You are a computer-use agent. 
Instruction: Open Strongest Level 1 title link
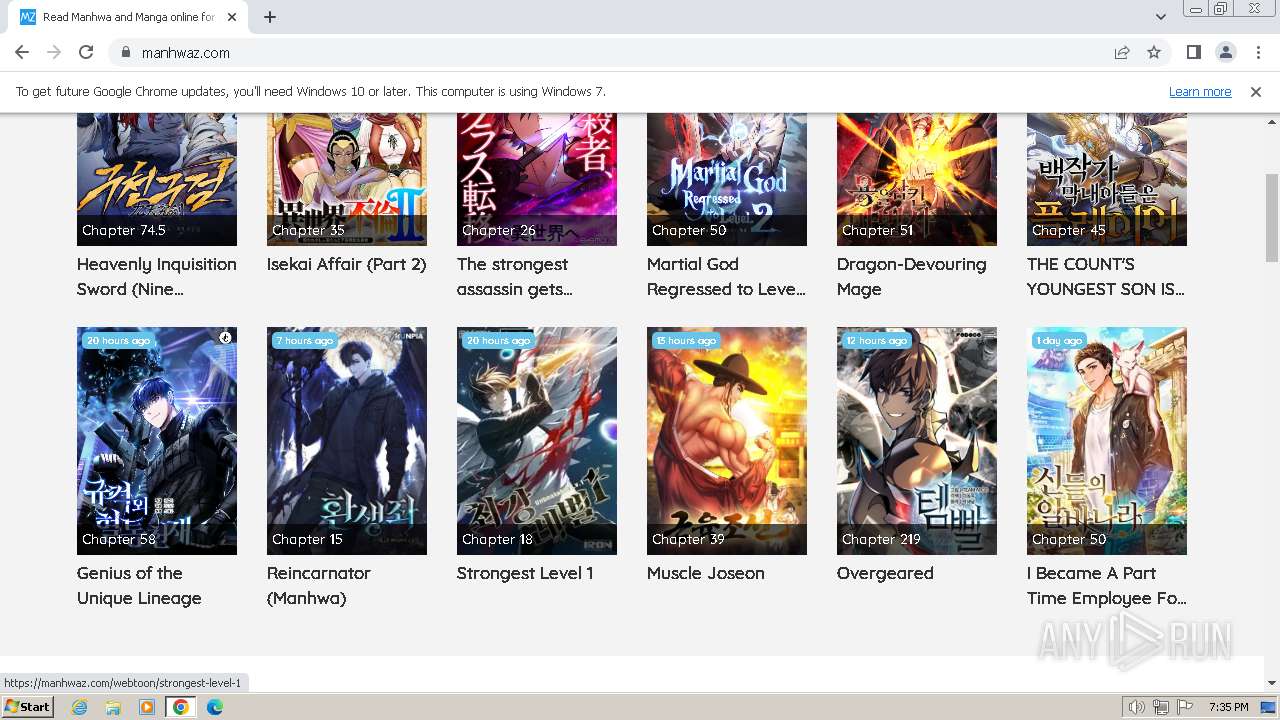pyautogui.click(x=525, y=573)
